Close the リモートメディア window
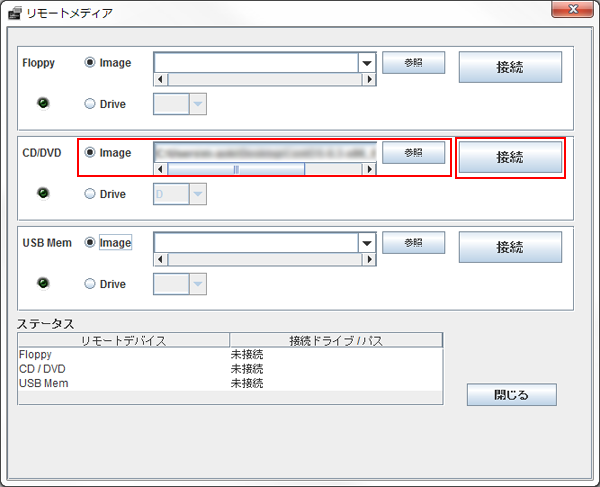 point(572,9)
